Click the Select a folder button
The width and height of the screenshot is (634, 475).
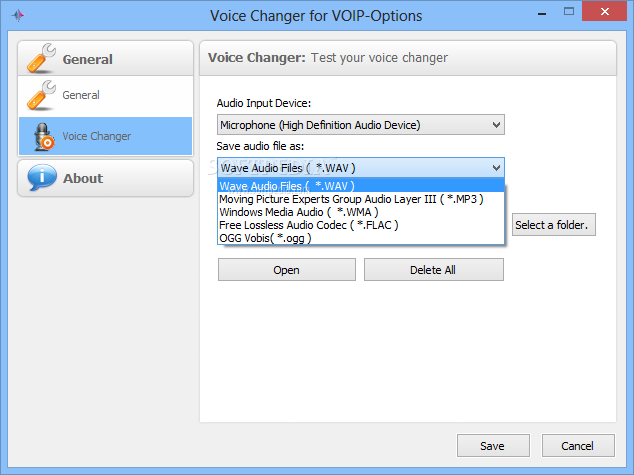click(x=554, y=225)
